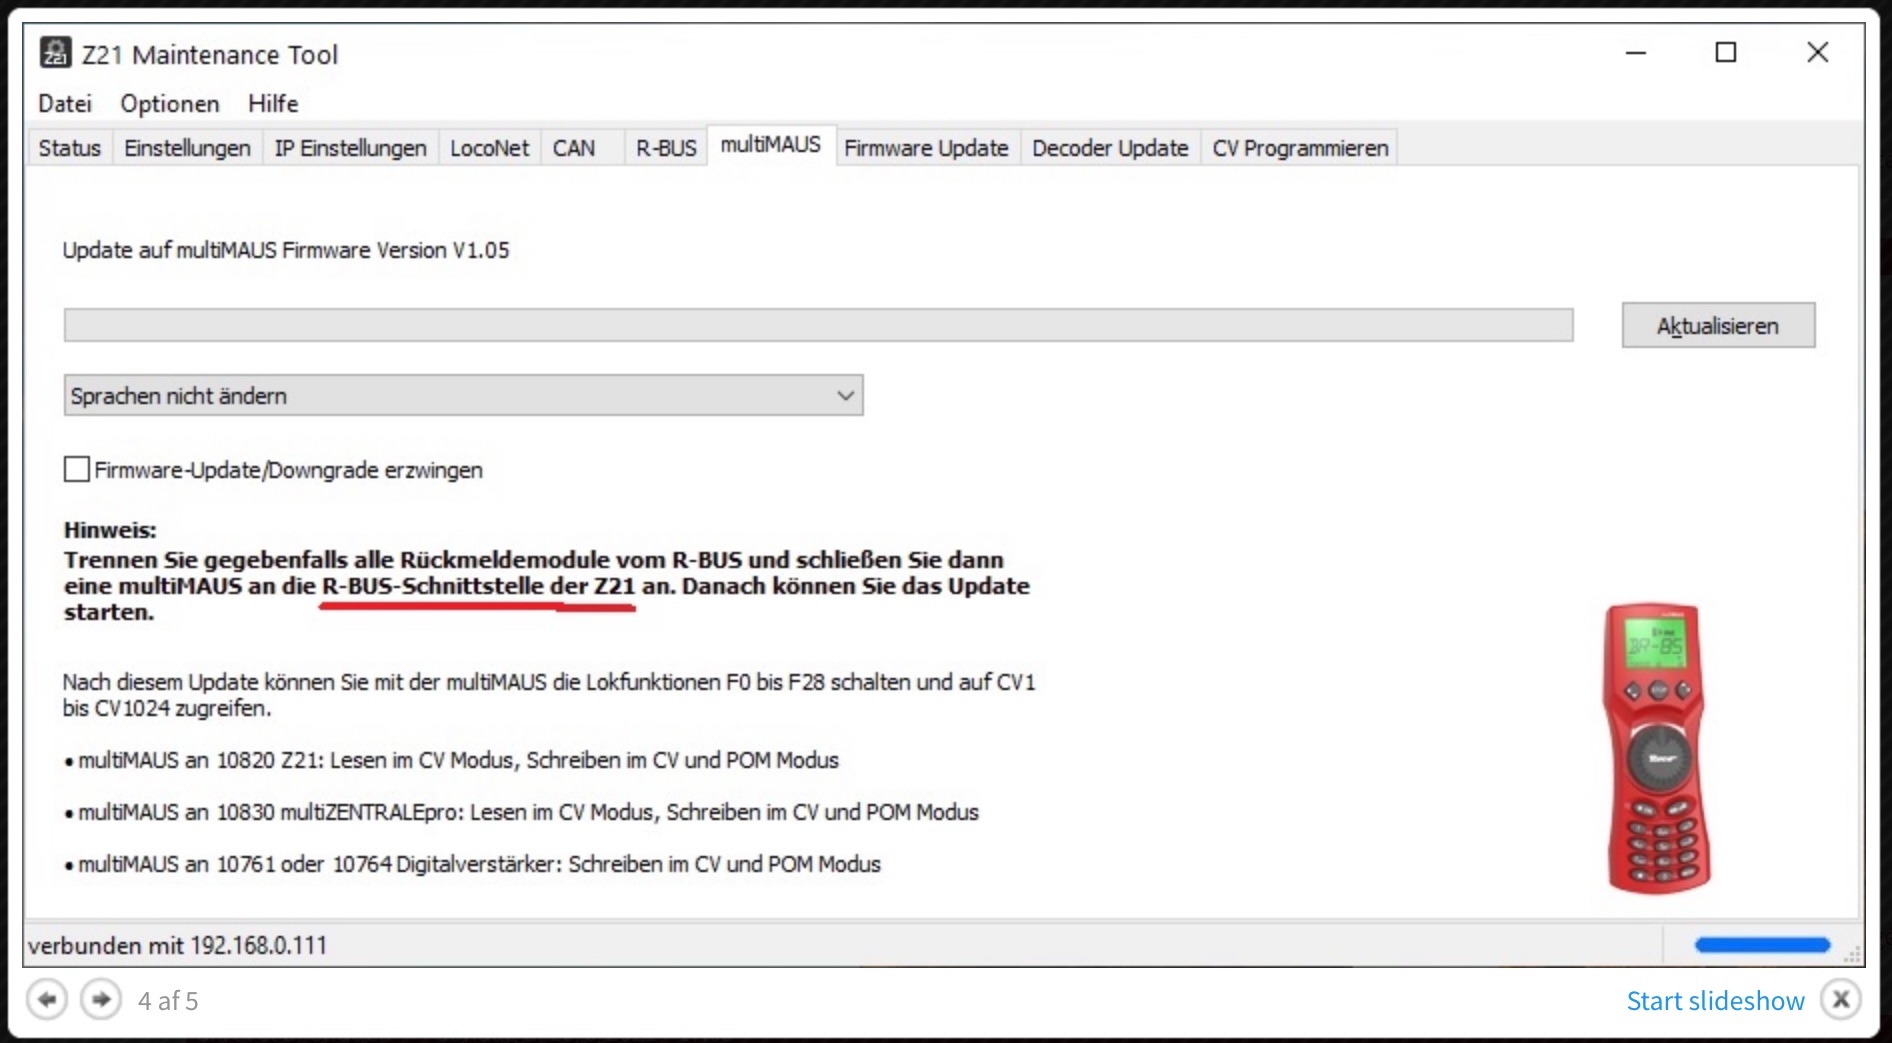The image size is (1892, 1043).
Task: Open the Decoder Update tab
Action: click(1110, 148)
